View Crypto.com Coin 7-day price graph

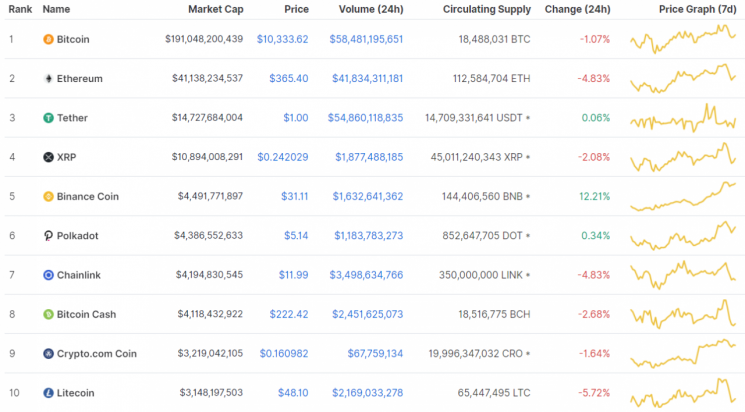click(x=683, y=354)
